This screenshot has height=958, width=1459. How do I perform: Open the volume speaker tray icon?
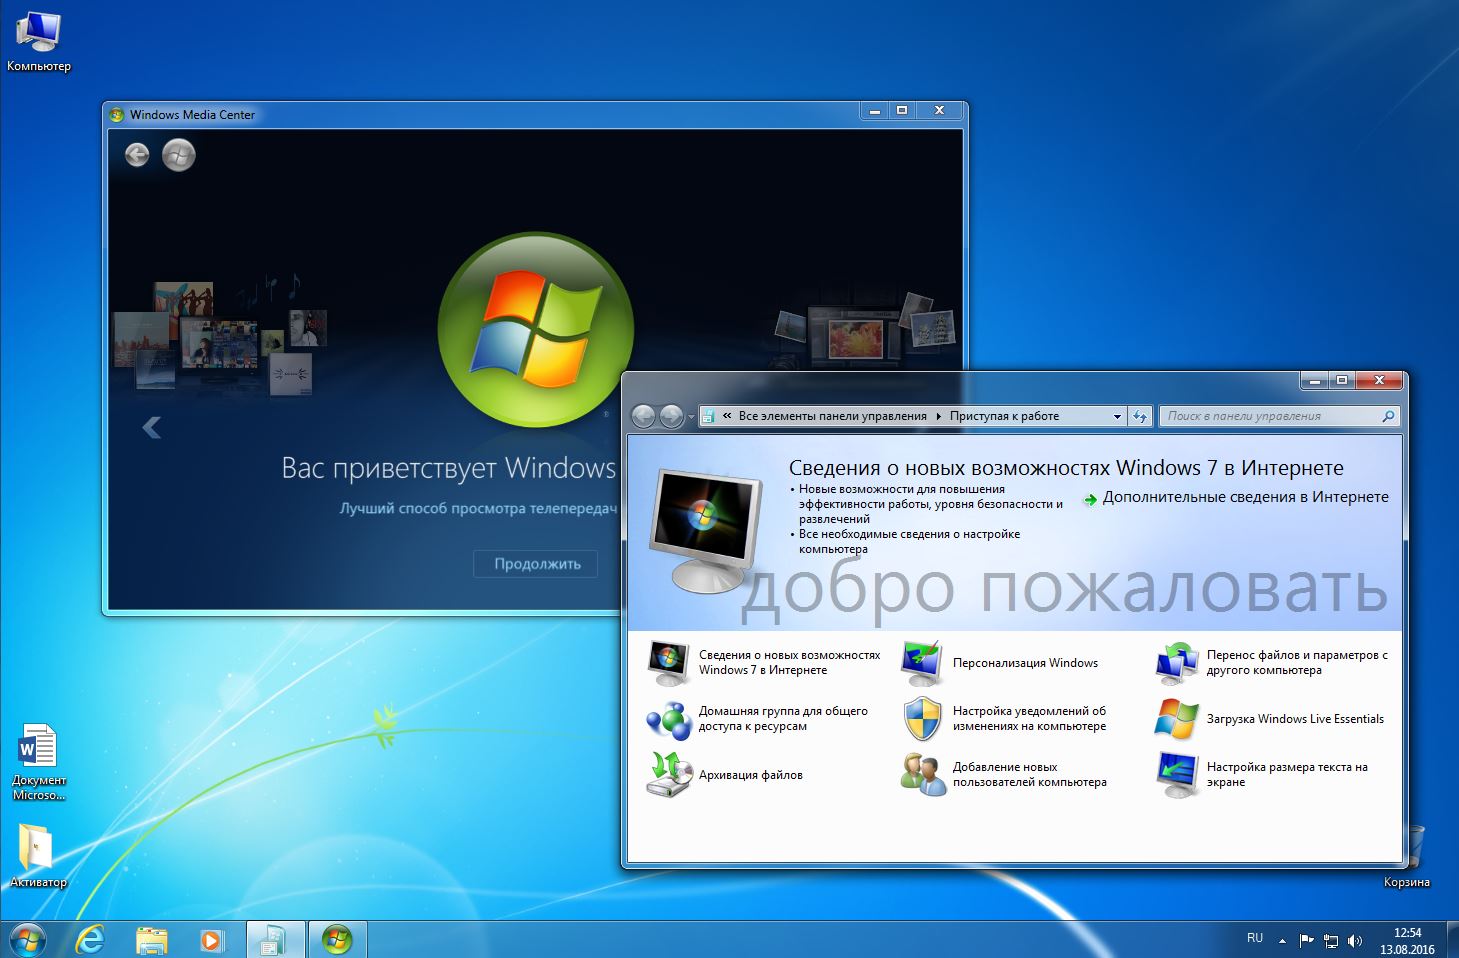pos(1355,940)
